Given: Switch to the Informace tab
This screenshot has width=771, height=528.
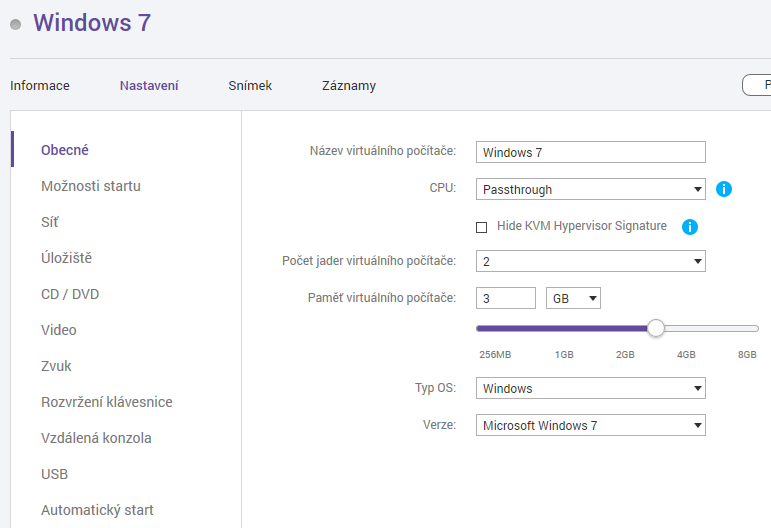Looking at the screenshot, I should coord(40,86).
